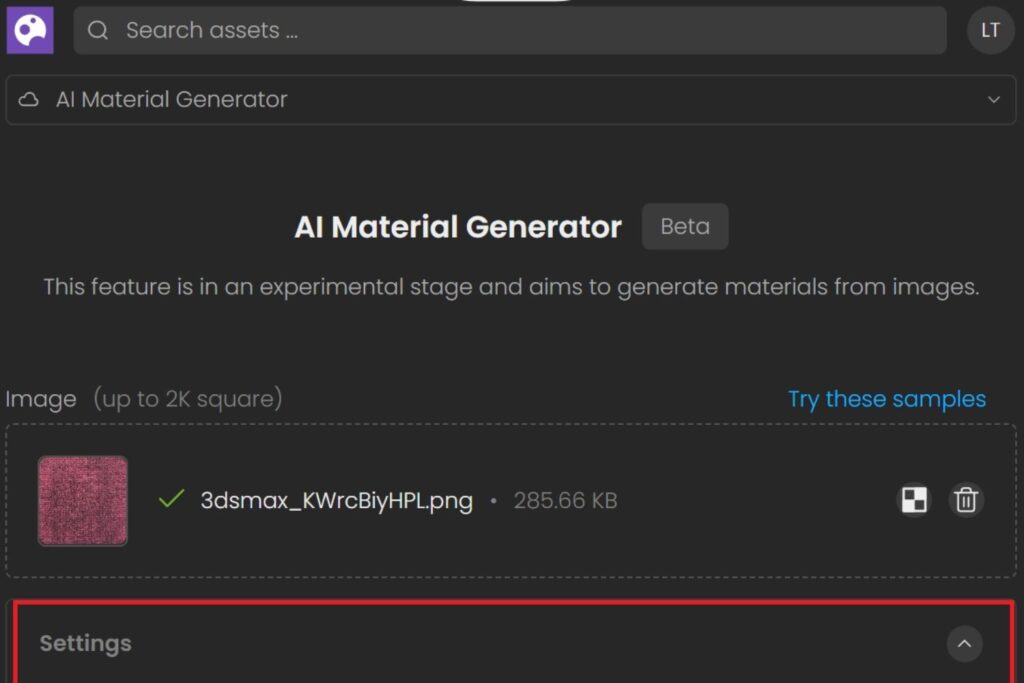1024x683 pixels.
Task: Click the checkerboard tiling preview icon
Action: coord(914,500)
